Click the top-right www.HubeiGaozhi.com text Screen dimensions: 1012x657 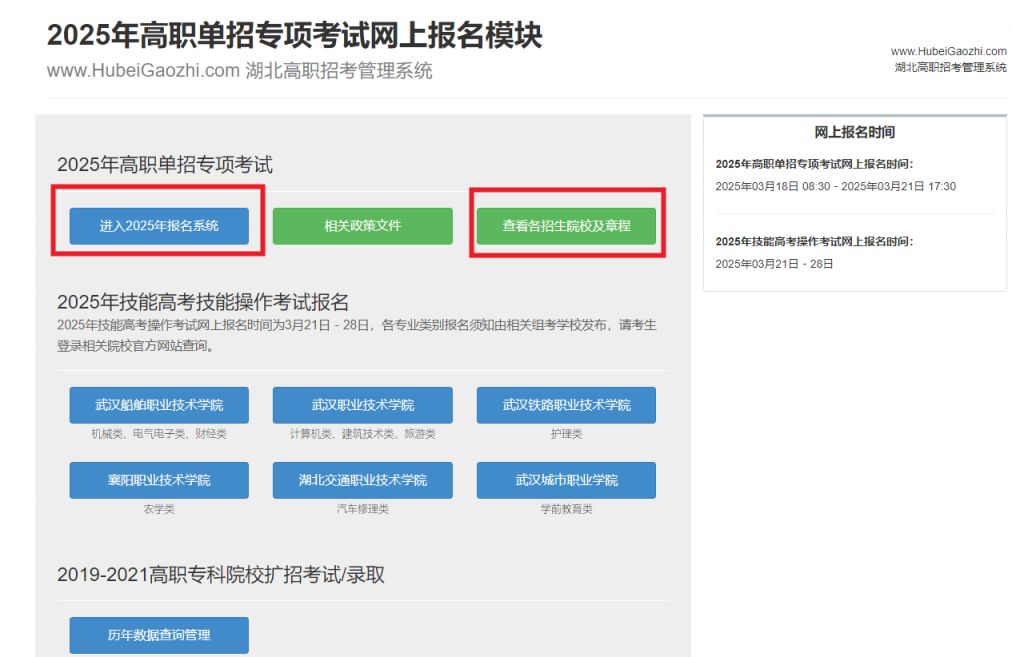click(948, 51)
